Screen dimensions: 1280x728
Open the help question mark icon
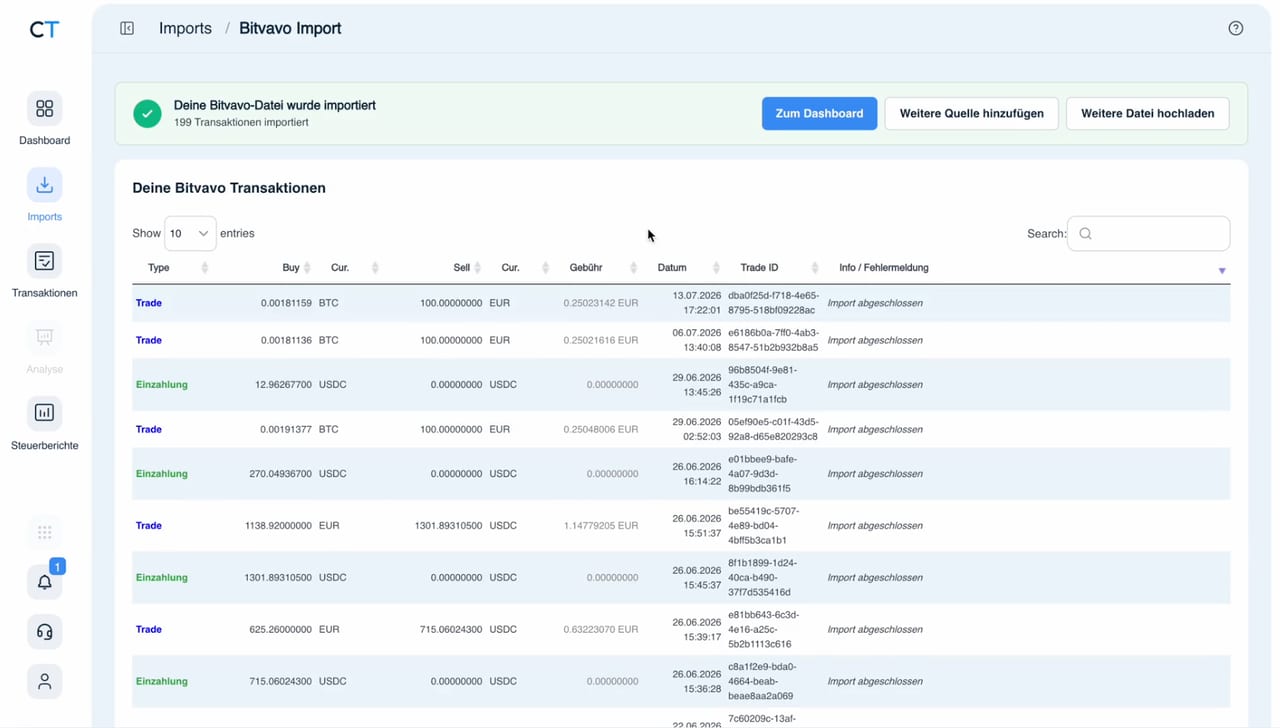[x=1236, y=28]
